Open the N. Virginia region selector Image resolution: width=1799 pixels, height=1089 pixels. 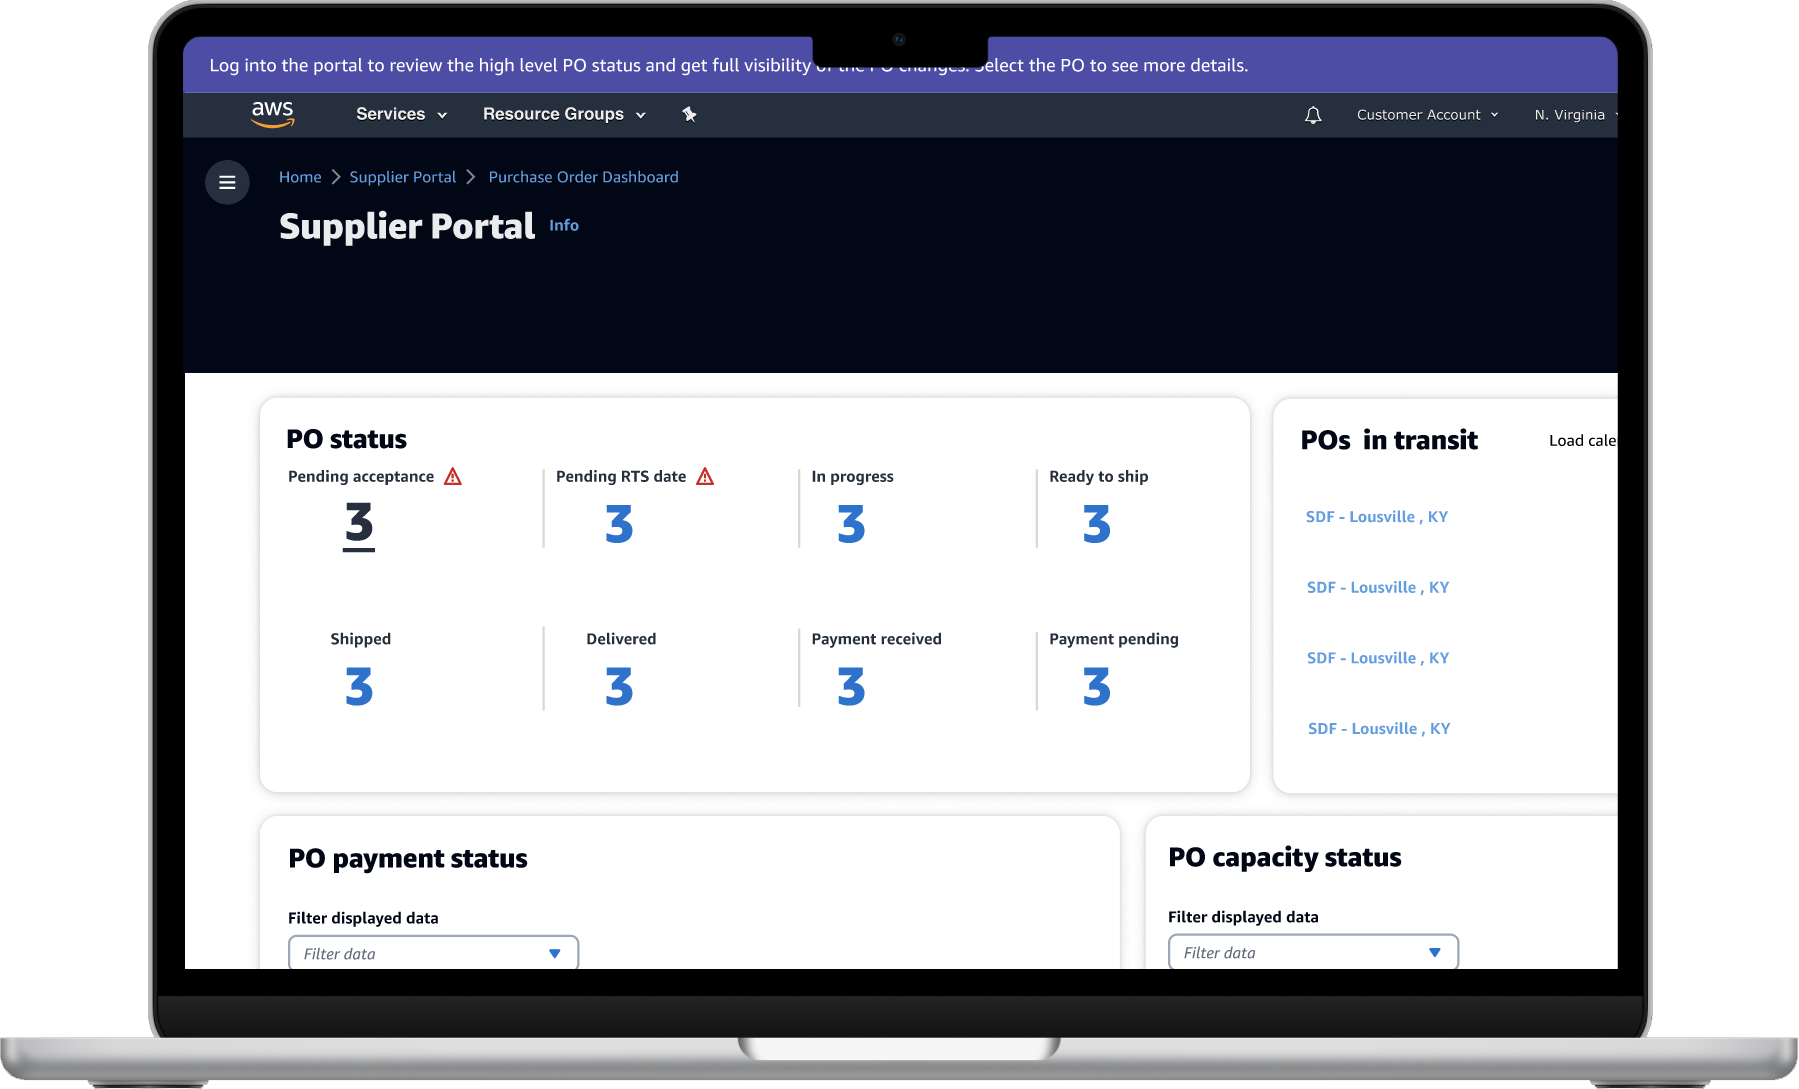pos(1574,115)
